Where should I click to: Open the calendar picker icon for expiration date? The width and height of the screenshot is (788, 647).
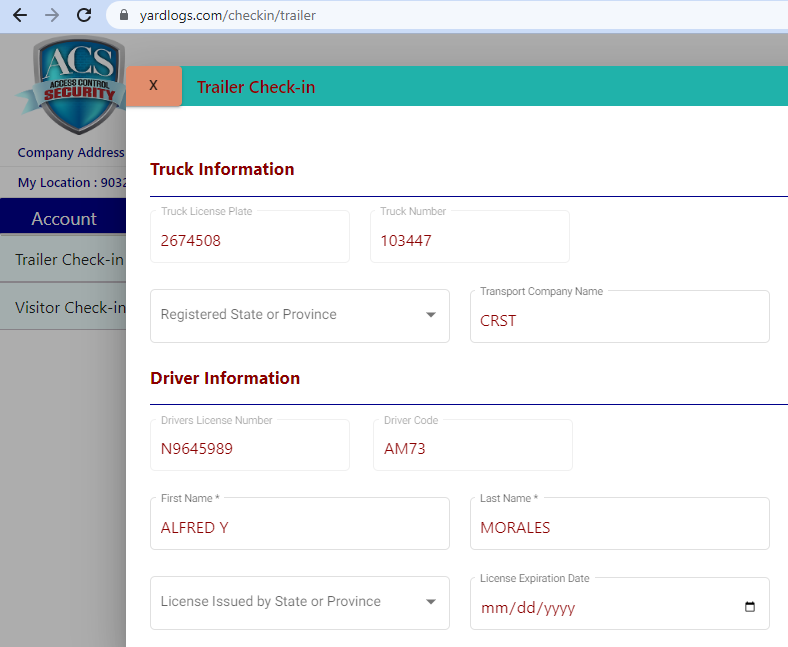pos(749,606)
